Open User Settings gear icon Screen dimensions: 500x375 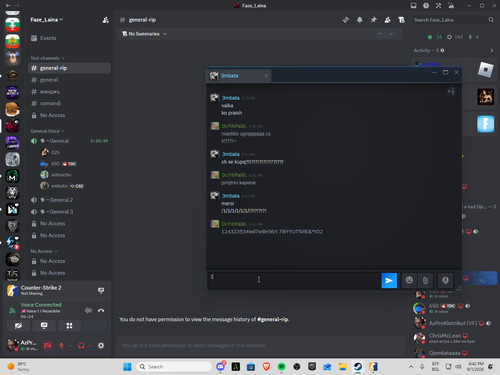101,346
